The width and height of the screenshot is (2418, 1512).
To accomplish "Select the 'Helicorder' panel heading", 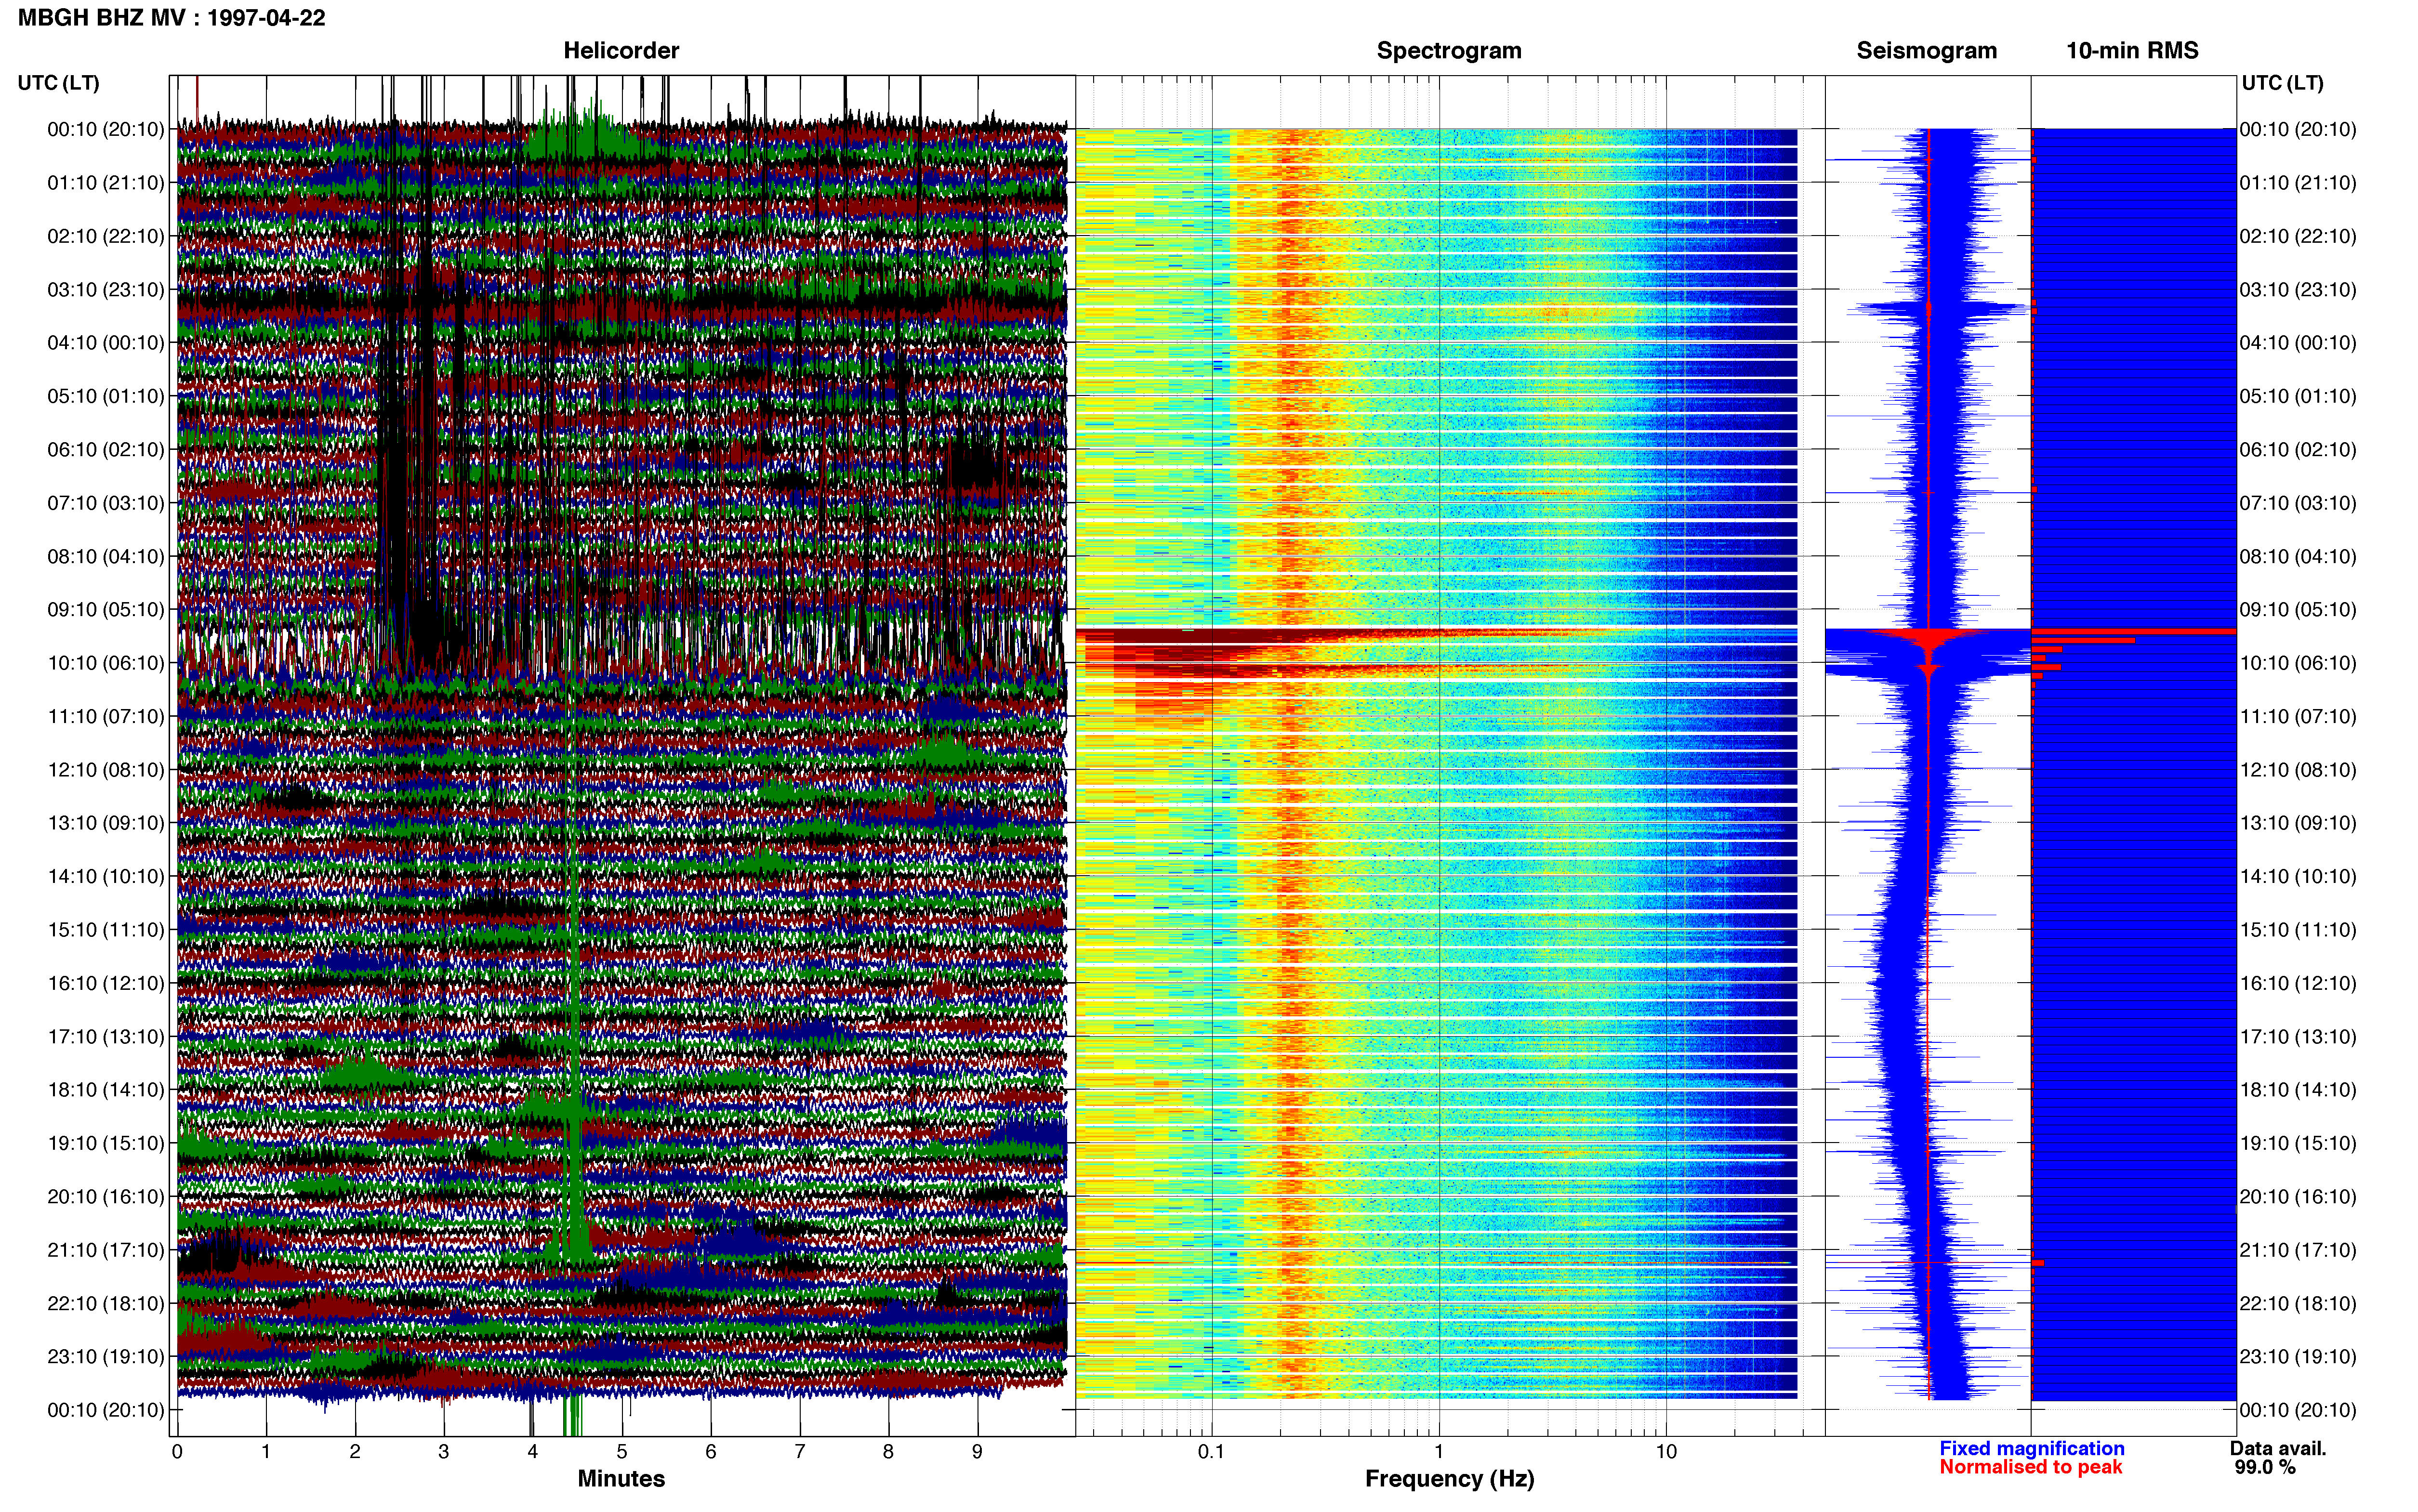I will tap(621, 51).
